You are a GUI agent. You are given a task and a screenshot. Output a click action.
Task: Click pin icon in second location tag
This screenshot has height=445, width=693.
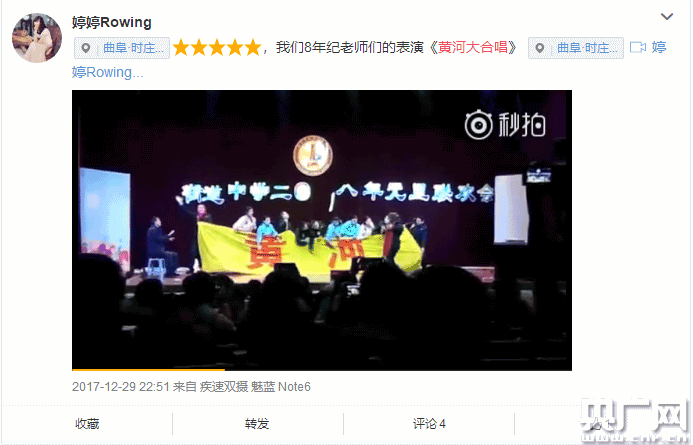pos(540,48)
